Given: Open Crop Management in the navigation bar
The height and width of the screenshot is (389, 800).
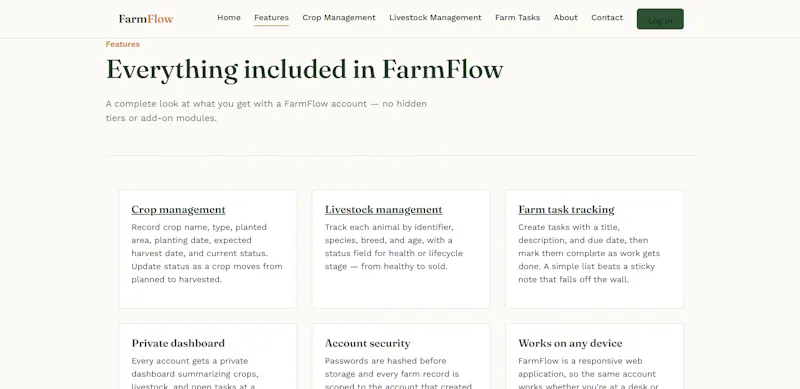Looking at the screenshot, I should pyautogui.click(x=339, y=17).
